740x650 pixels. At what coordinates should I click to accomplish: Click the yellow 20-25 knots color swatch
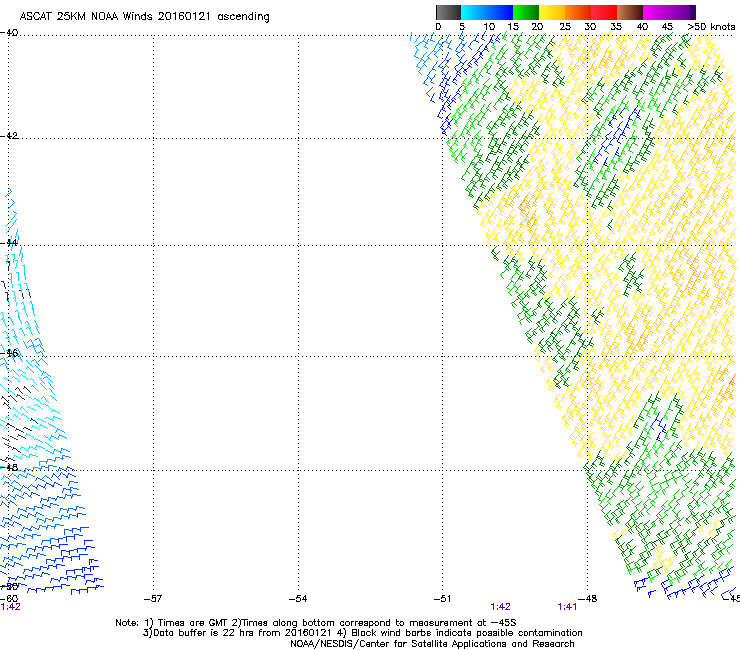pos(552,12)
